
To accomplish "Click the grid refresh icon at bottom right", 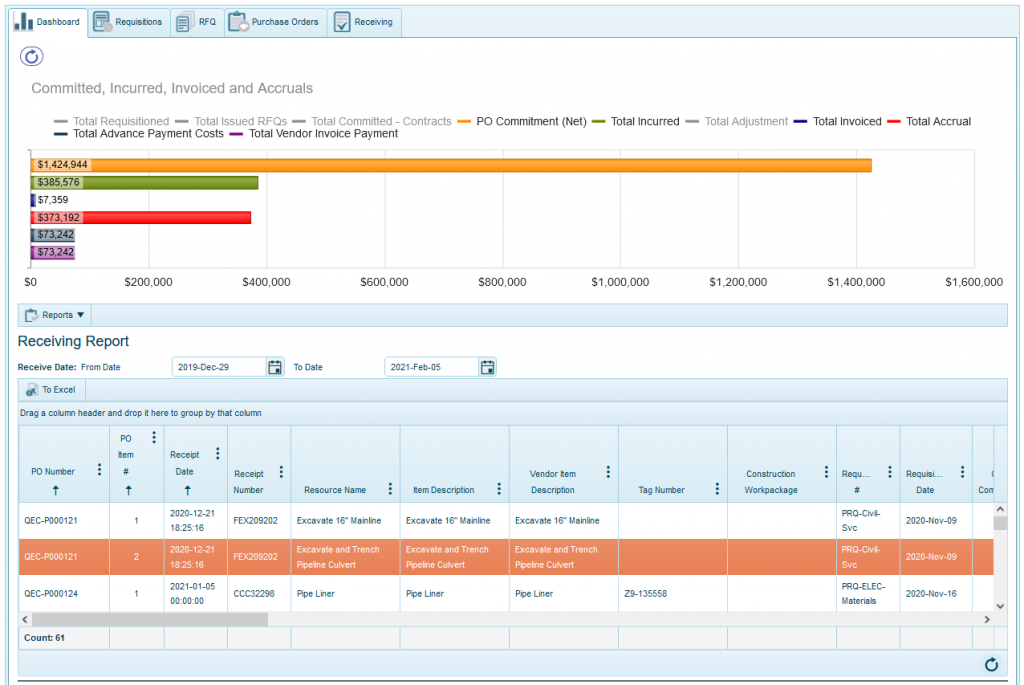I will (x=991, y=664).
